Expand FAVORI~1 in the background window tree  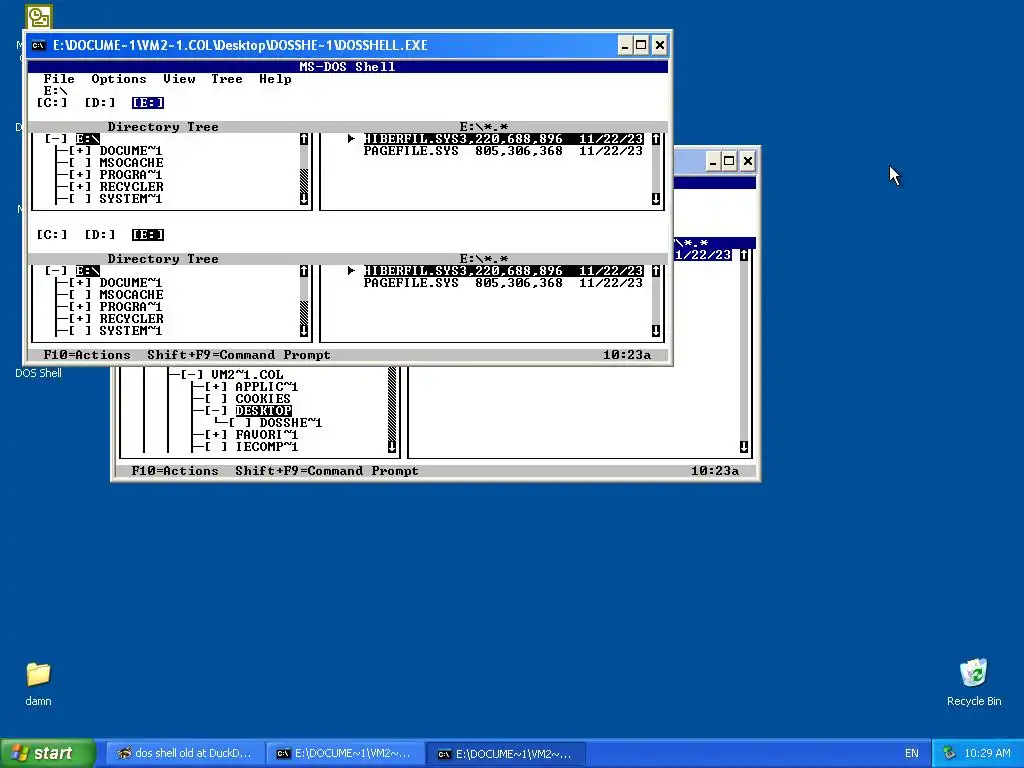216,435
